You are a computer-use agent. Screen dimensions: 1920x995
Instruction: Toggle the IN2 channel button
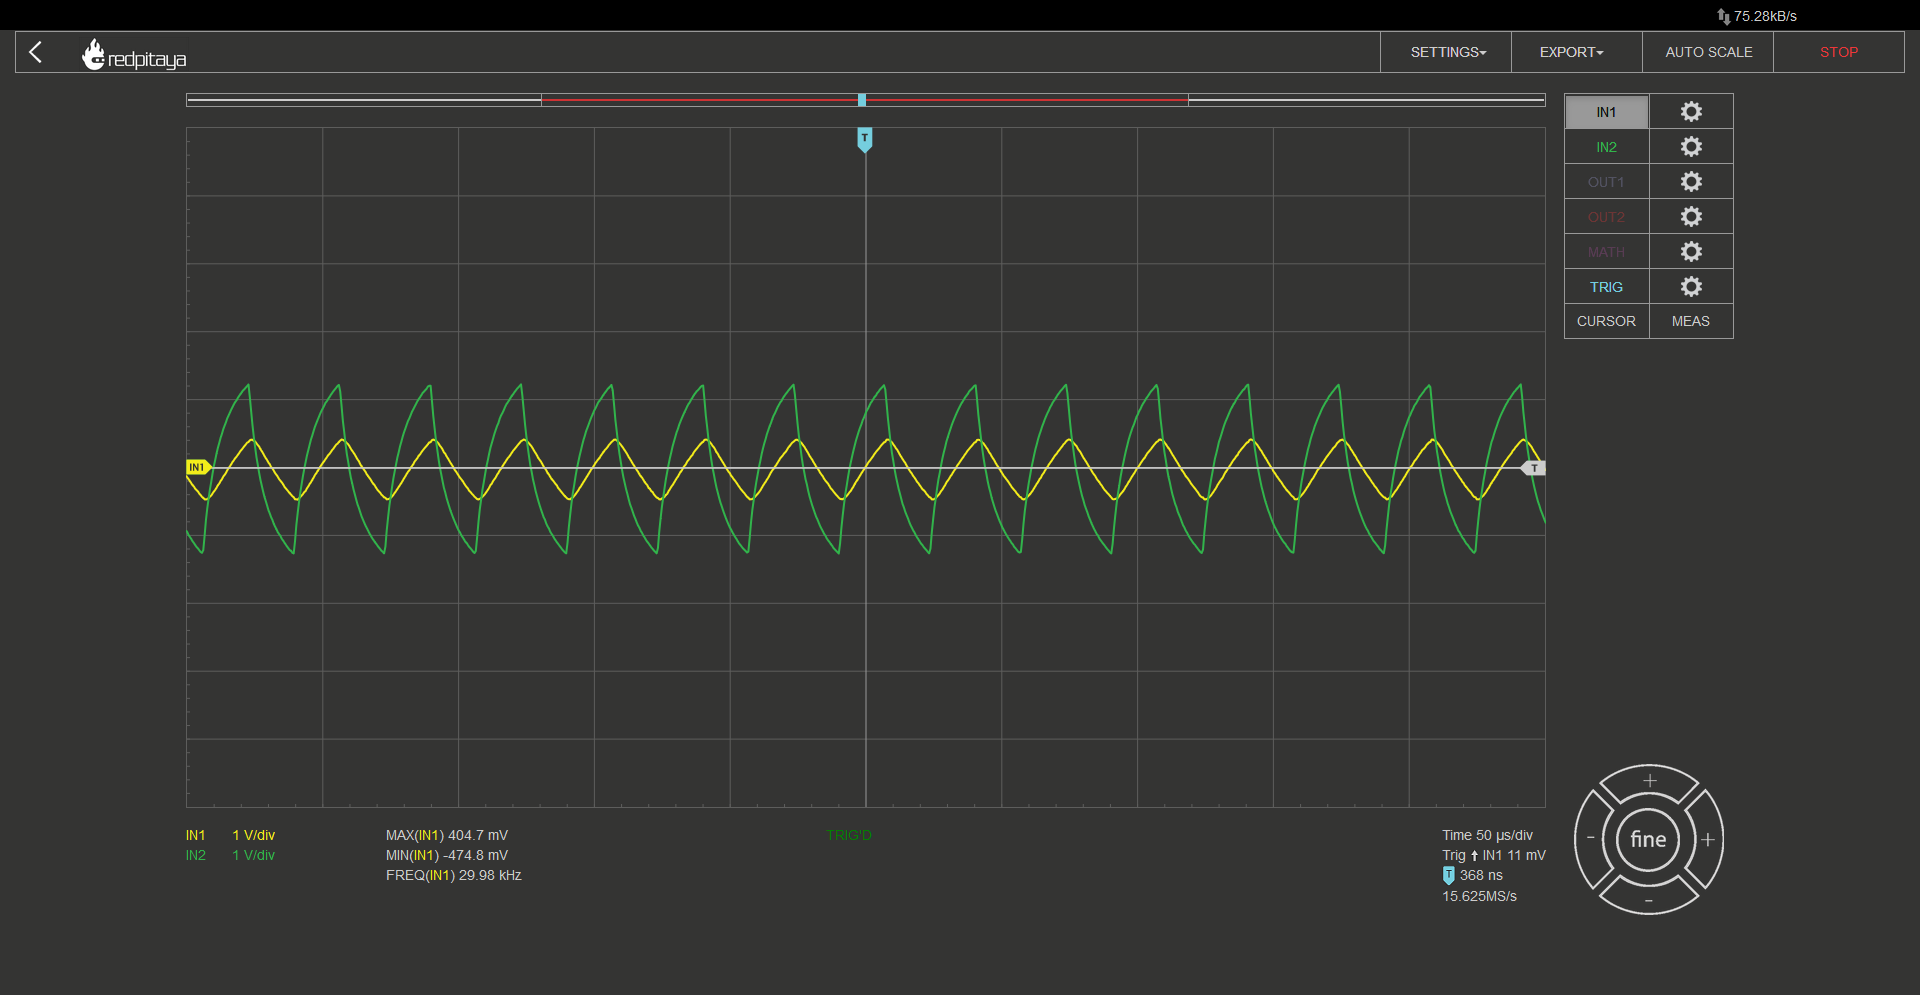tap(1606, 147)
